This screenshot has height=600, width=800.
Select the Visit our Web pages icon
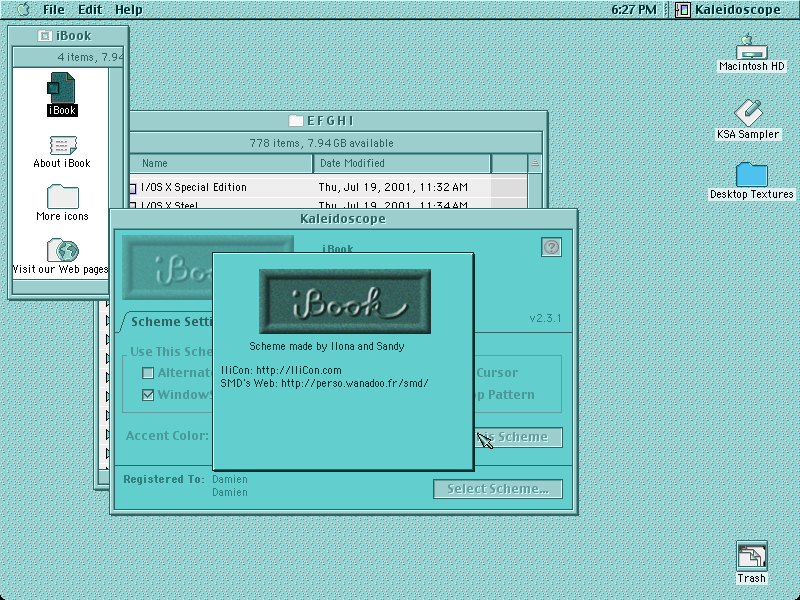pyautogui.click(x=63, y=250)
